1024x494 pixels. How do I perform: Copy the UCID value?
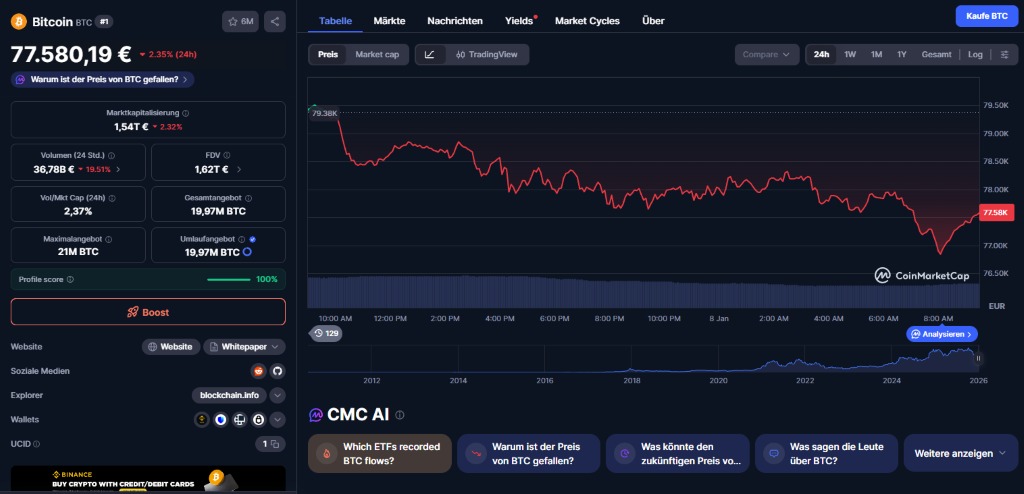pyautogui.click(x=271, y=444)
